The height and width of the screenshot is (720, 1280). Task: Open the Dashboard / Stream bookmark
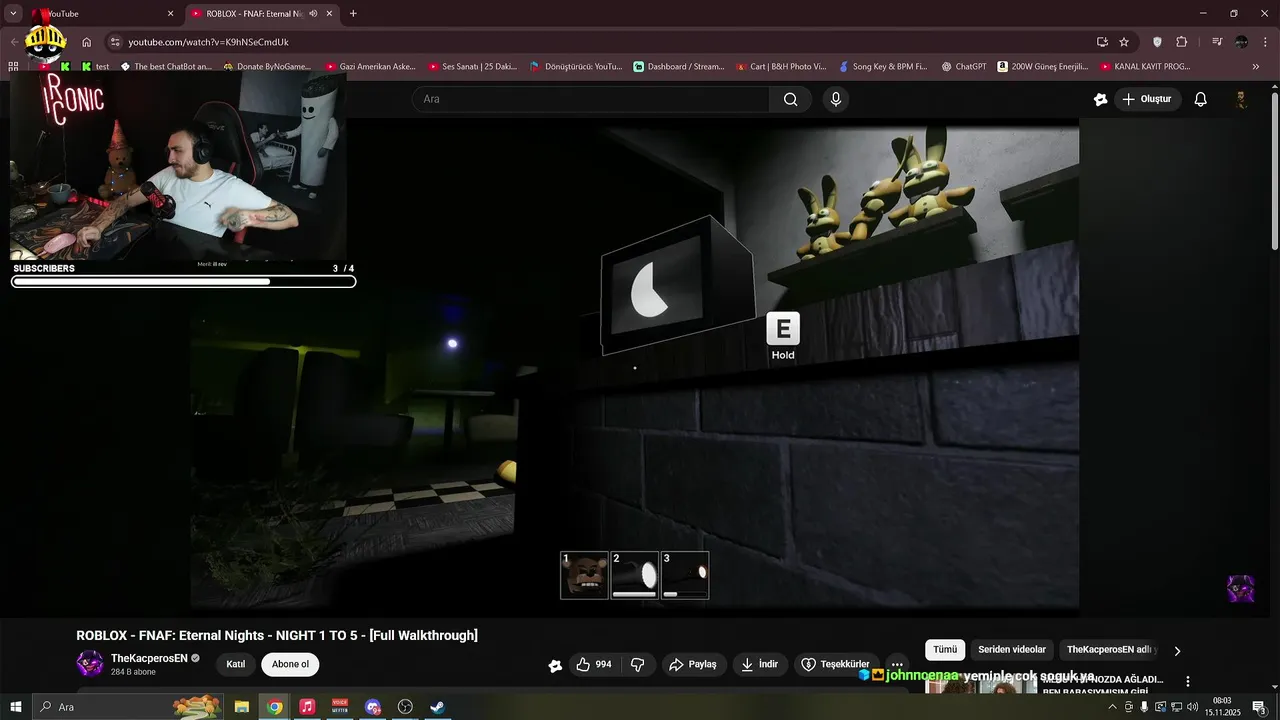pyautogui.click(x=679, y=66)
